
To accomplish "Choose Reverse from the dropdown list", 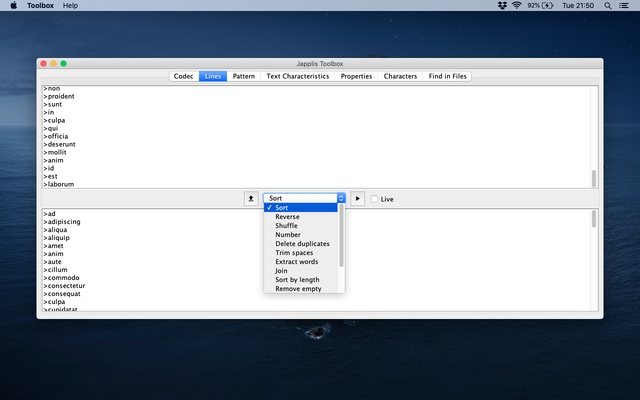I will coord(301,217).
